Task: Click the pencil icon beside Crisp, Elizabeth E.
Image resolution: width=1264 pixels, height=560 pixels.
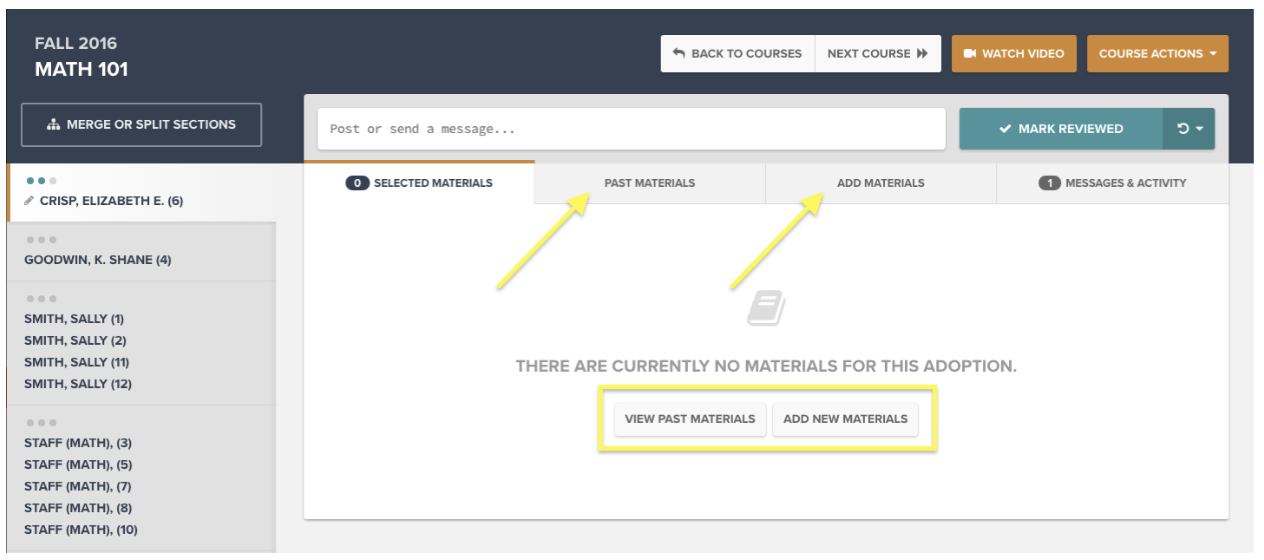Action: click(x=29, y=201)
